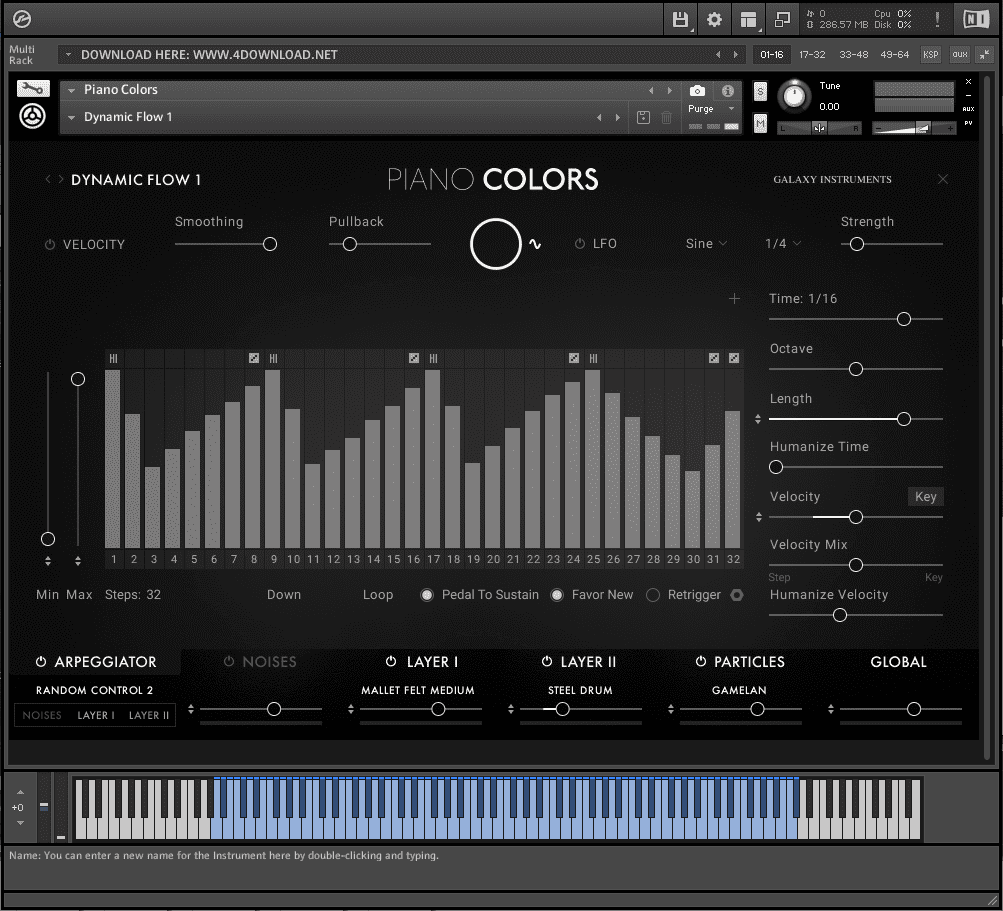
Task: Toggle the KSP button
Action: pos(931,54)
